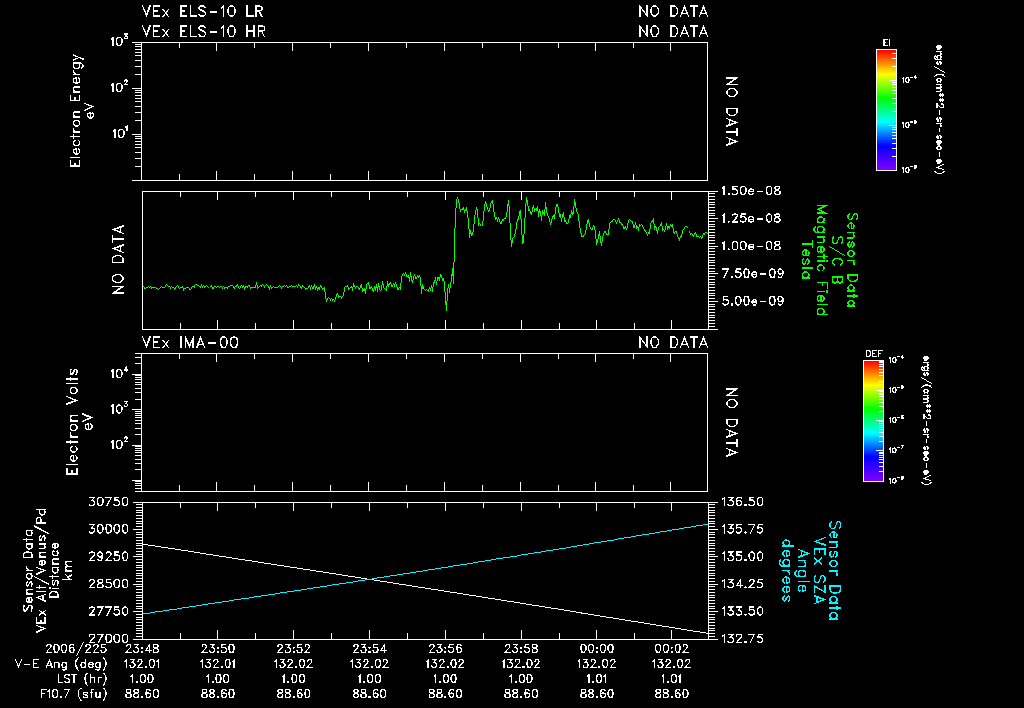Click the 29250 km distance tick
The image size is (1024, 708).
108,556
